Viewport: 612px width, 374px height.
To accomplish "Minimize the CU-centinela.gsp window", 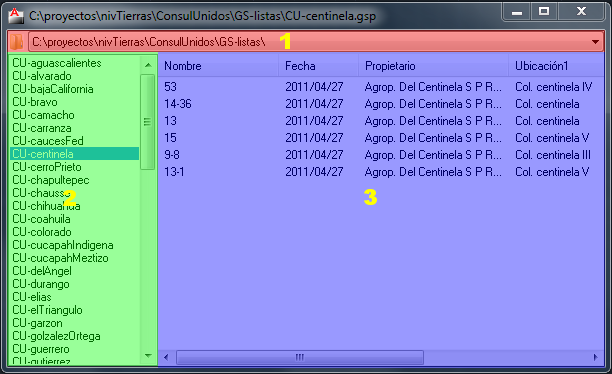I will click(x=516, y=12).
